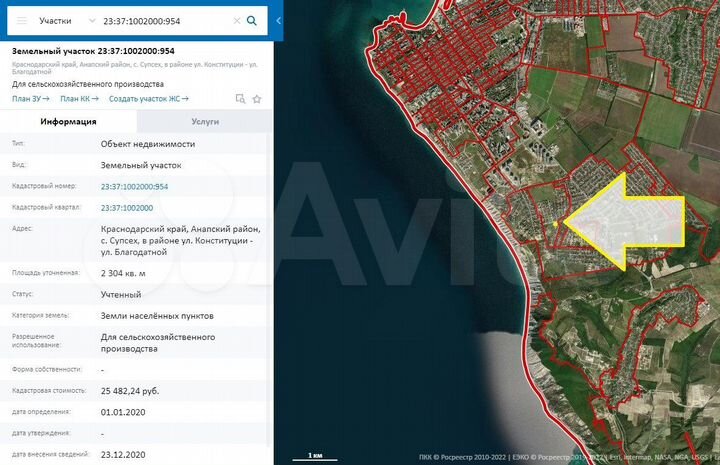Open the hamburger menu in search bar

pyautogui.click(x=22, y=21)
